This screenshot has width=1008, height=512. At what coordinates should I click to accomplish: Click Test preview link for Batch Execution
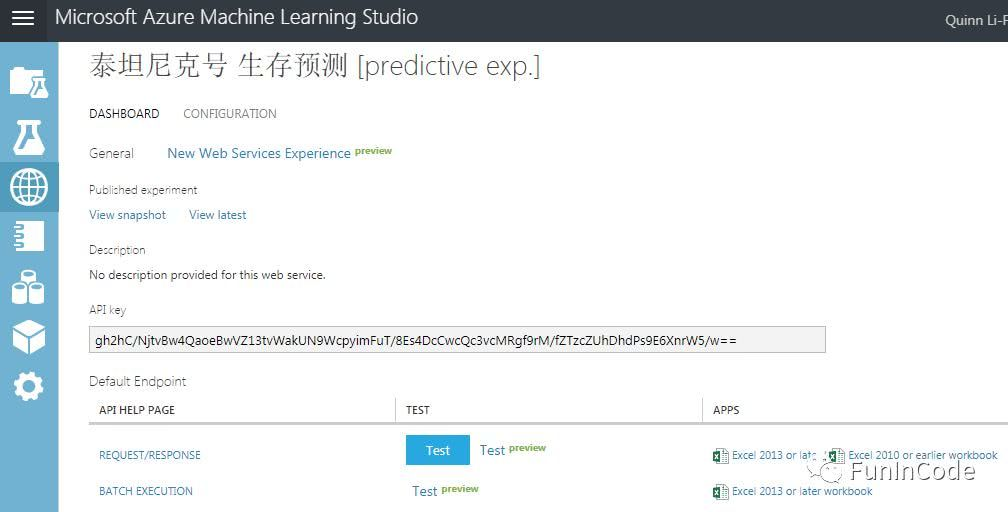click(x=445, y=491)
